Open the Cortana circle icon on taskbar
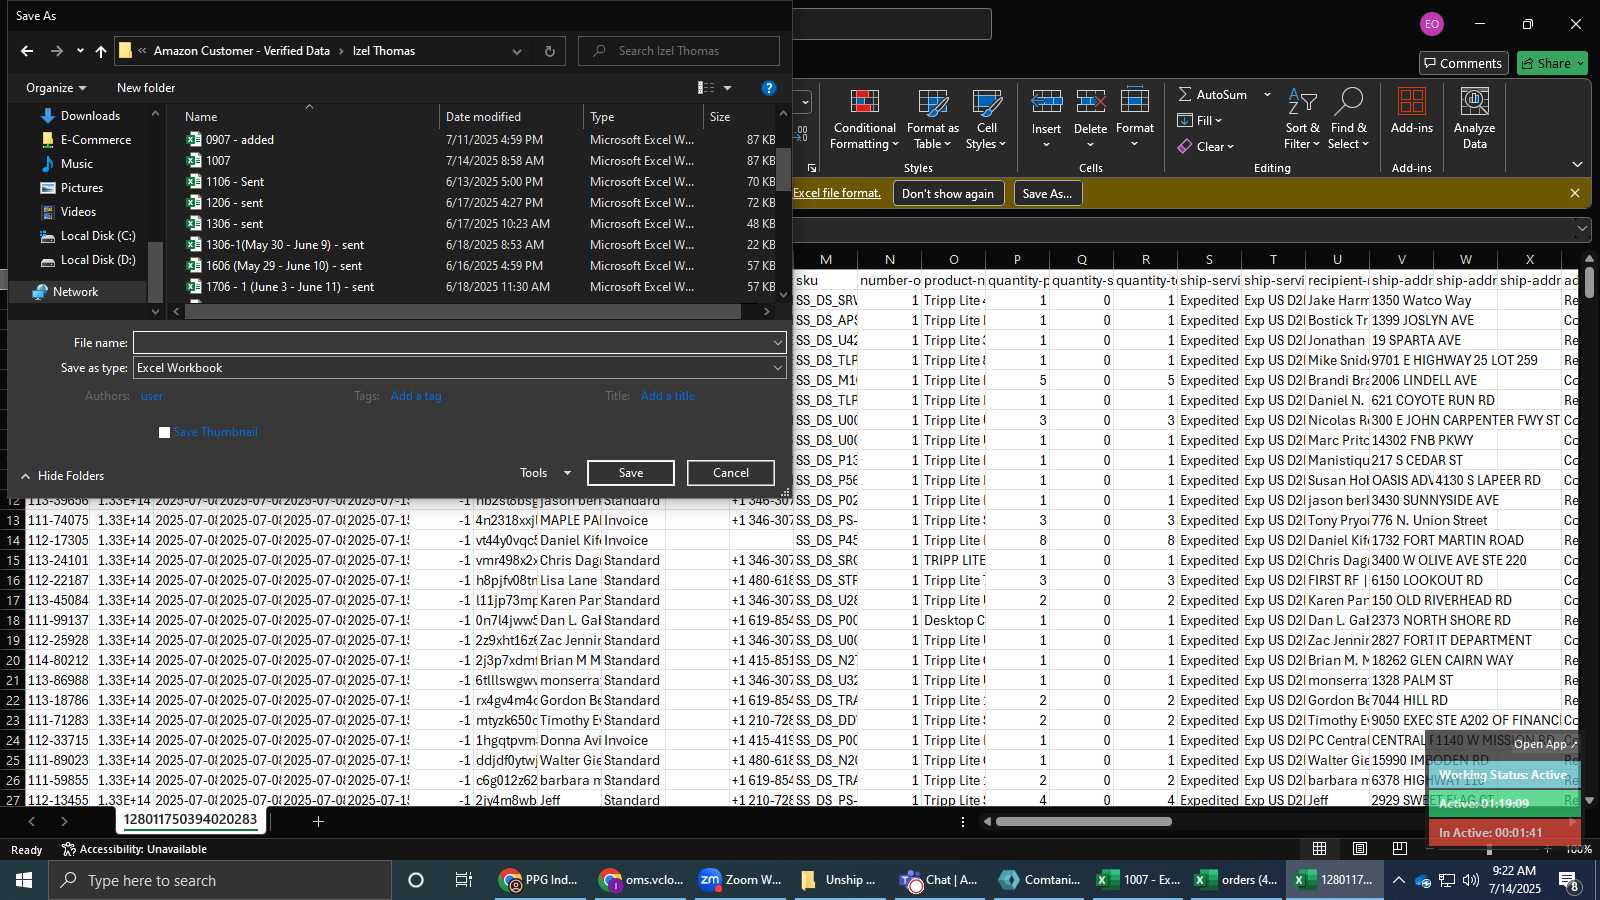The width and height of the screenshot is (1600, 900). (416, 880)
